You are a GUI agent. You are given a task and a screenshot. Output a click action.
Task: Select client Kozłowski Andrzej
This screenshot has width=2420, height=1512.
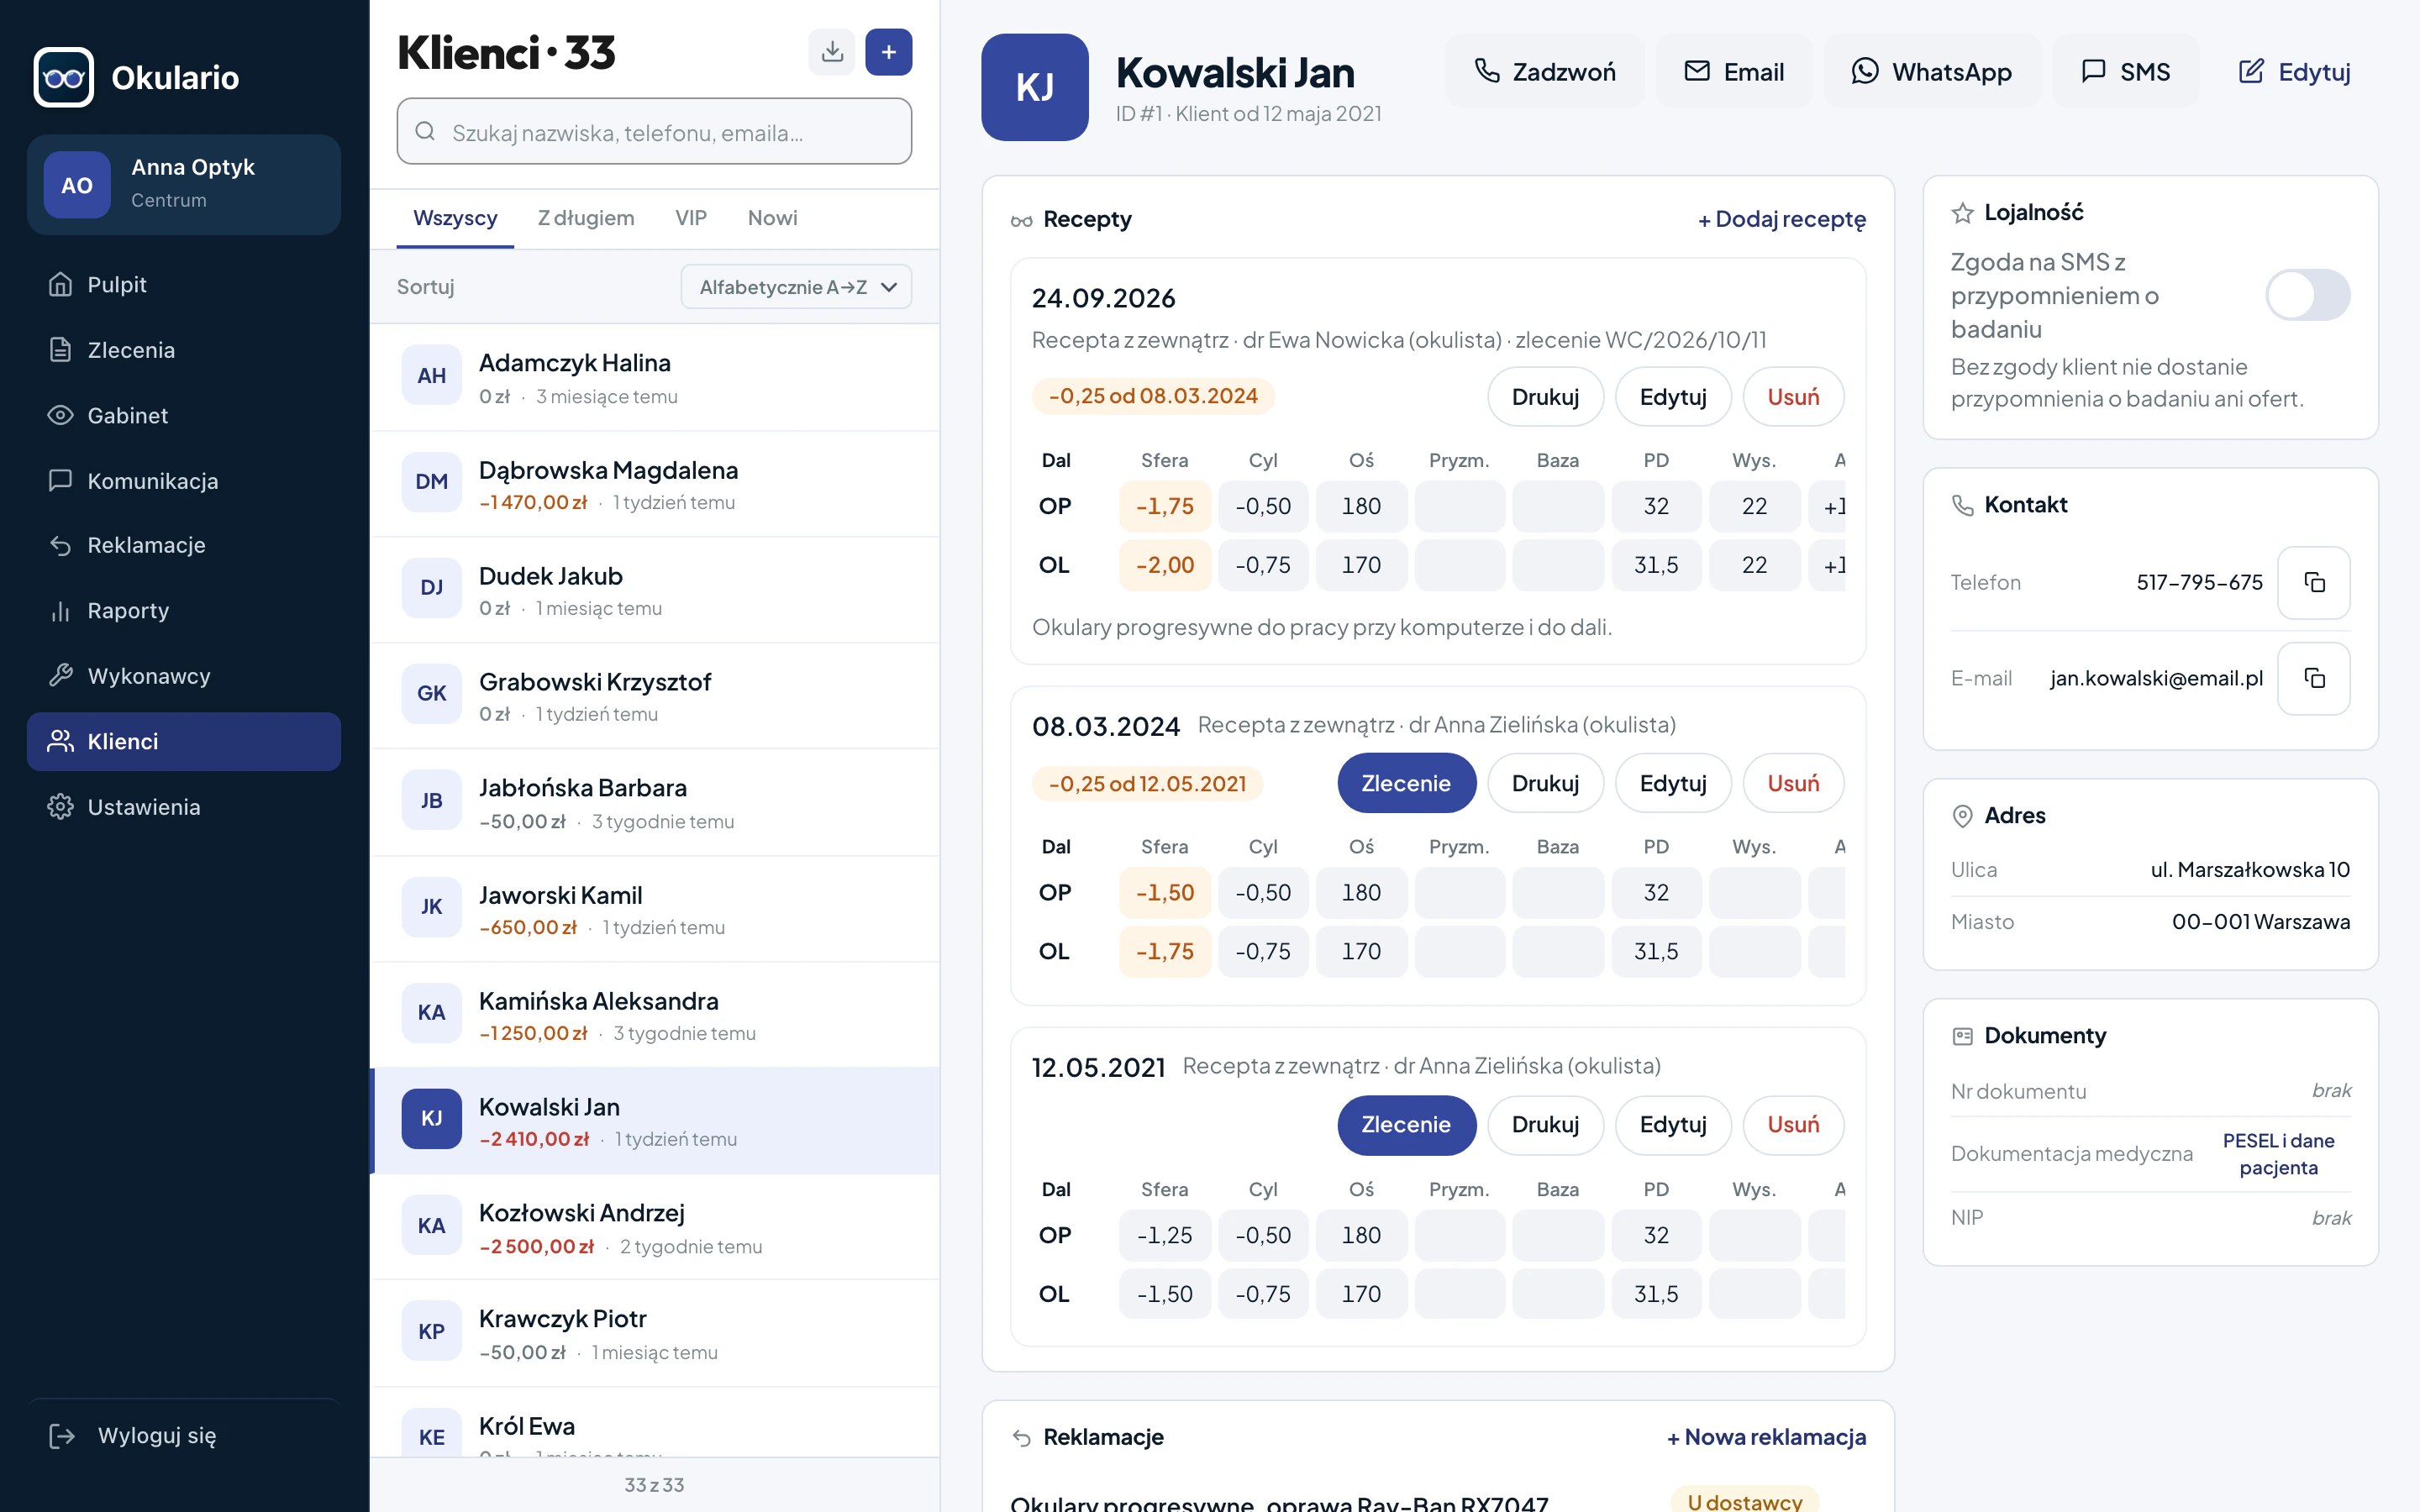pos(655,1227)
